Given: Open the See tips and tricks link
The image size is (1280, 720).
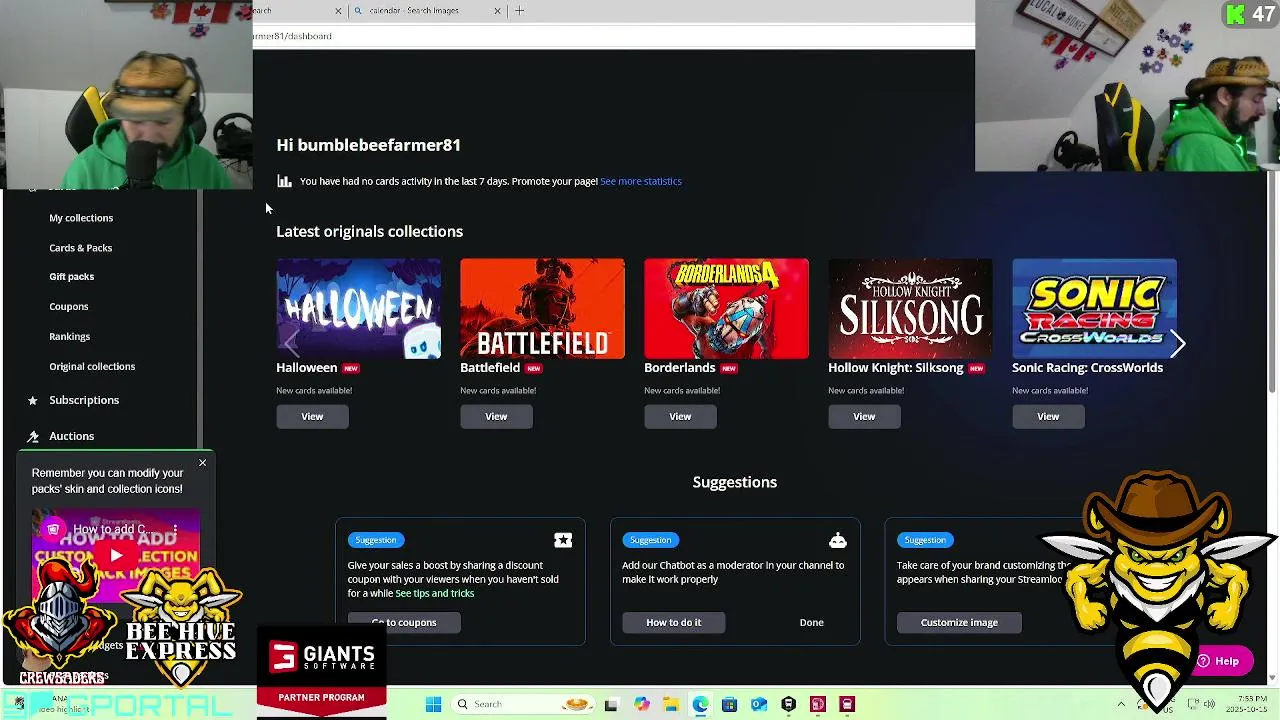Looking at the screenshot, I should tap(434, 593).
